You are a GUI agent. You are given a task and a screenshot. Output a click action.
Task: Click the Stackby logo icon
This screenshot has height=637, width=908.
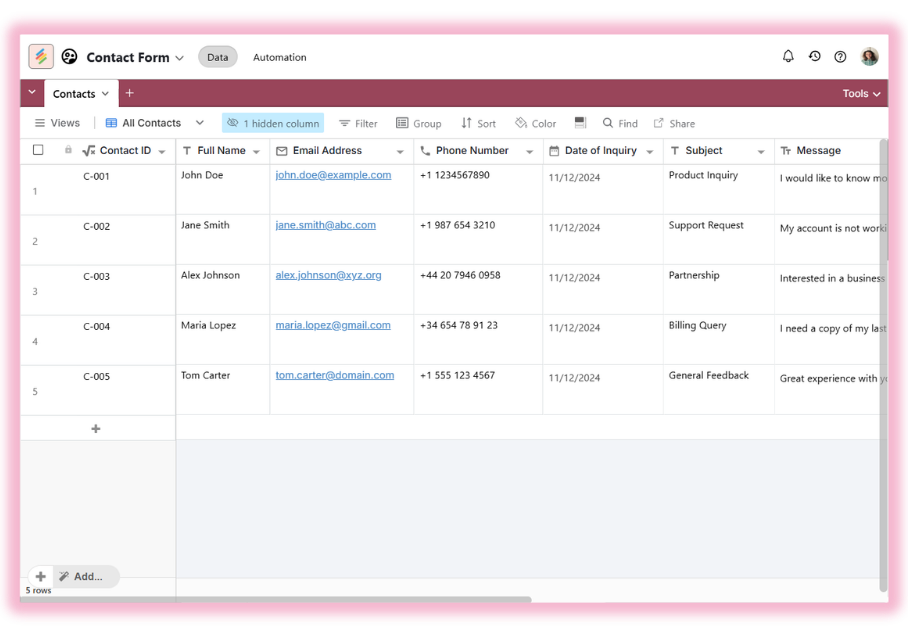(x=41, y=57)
